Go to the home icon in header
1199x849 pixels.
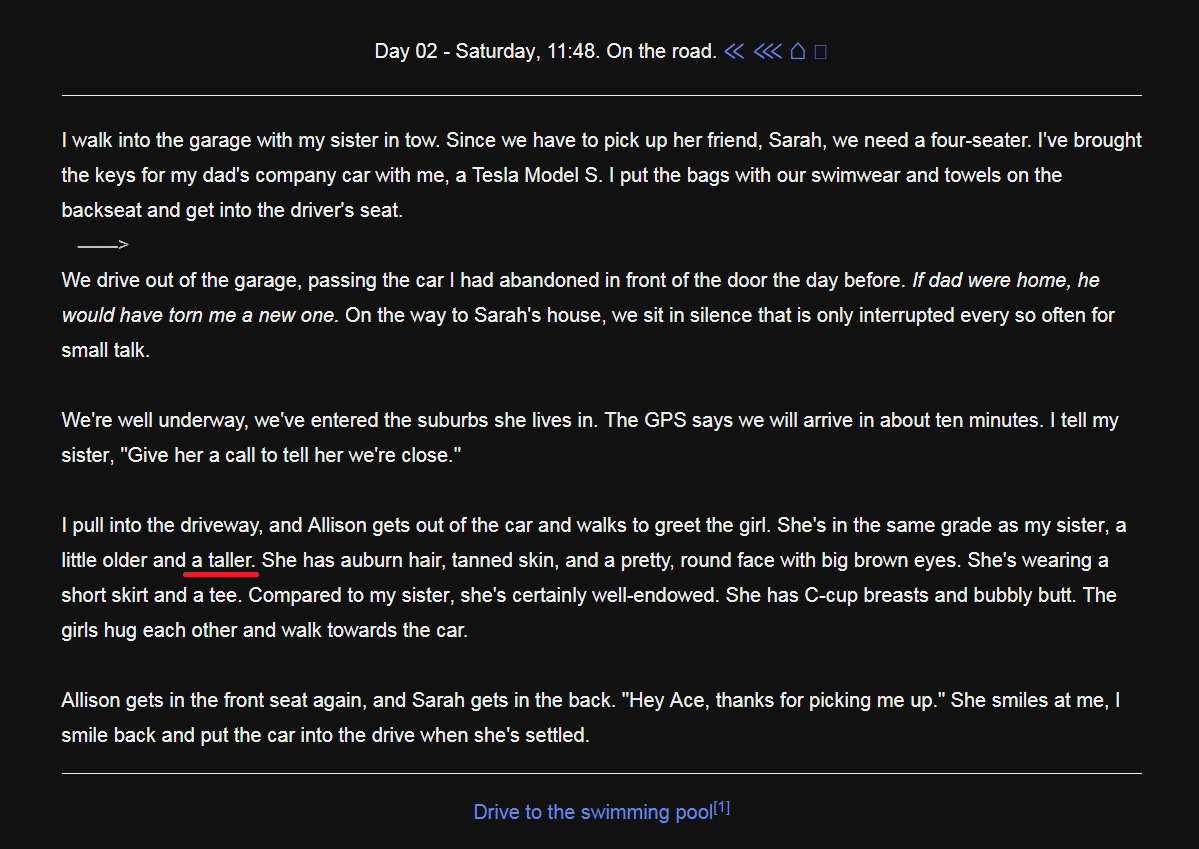(x=798, y=51)
